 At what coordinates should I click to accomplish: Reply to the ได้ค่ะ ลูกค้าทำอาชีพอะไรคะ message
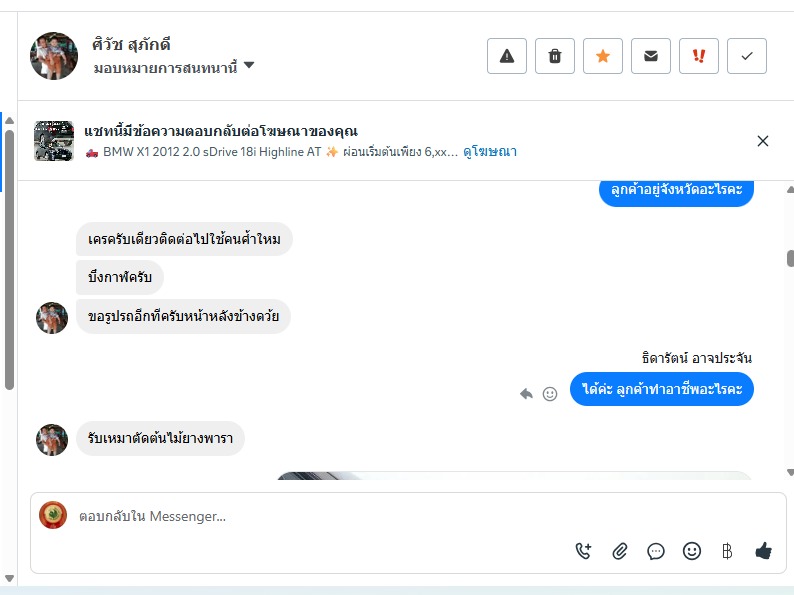pyautogui.click(x=526, y=393)
